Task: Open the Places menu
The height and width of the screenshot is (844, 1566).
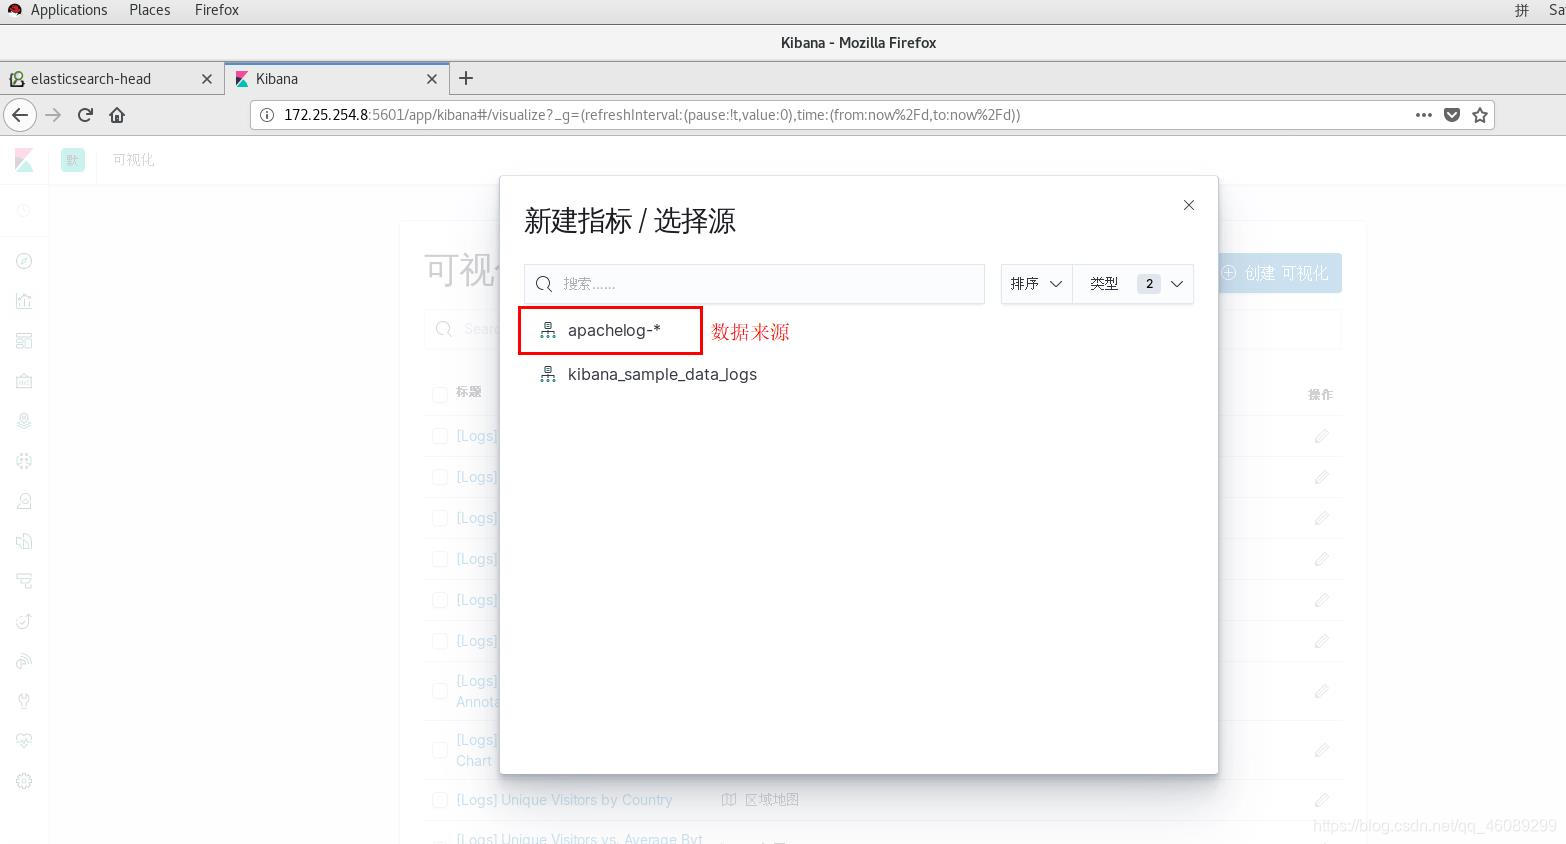Action: pos(150,10)
